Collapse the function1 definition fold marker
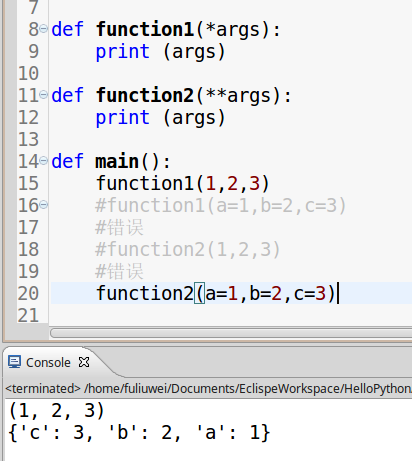 (x=44, y=29)
